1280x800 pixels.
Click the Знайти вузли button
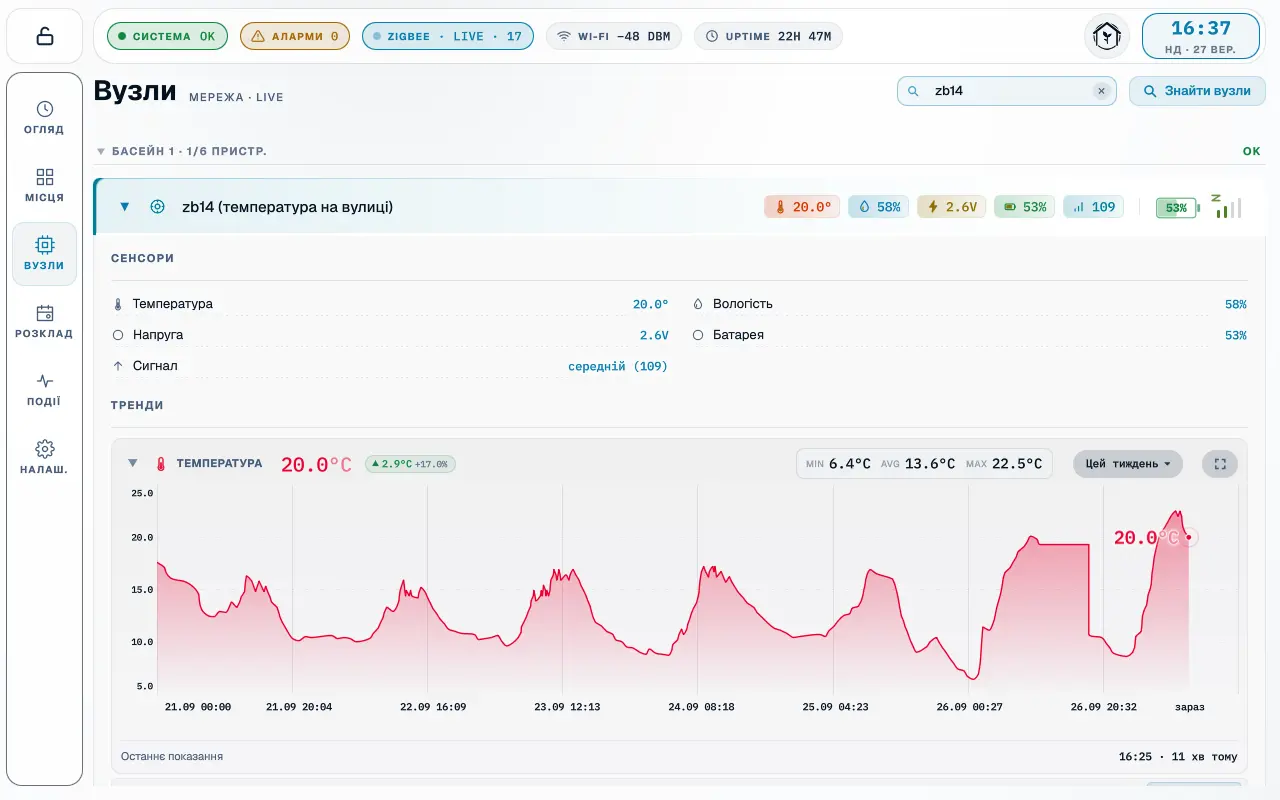(1197, 91)
